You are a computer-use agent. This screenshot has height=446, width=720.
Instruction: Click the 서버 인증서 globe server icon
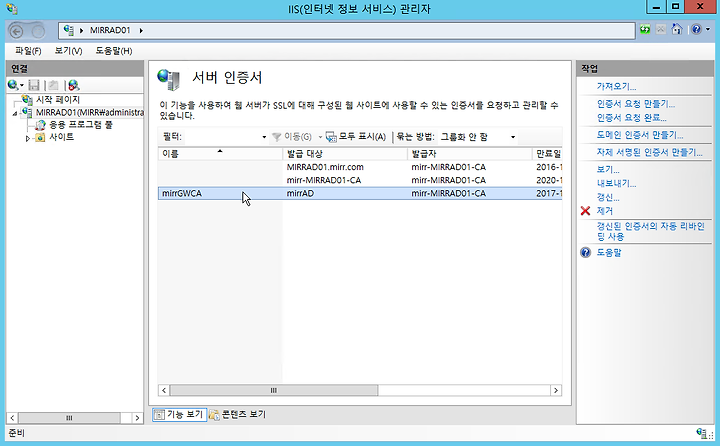point(169,79)
